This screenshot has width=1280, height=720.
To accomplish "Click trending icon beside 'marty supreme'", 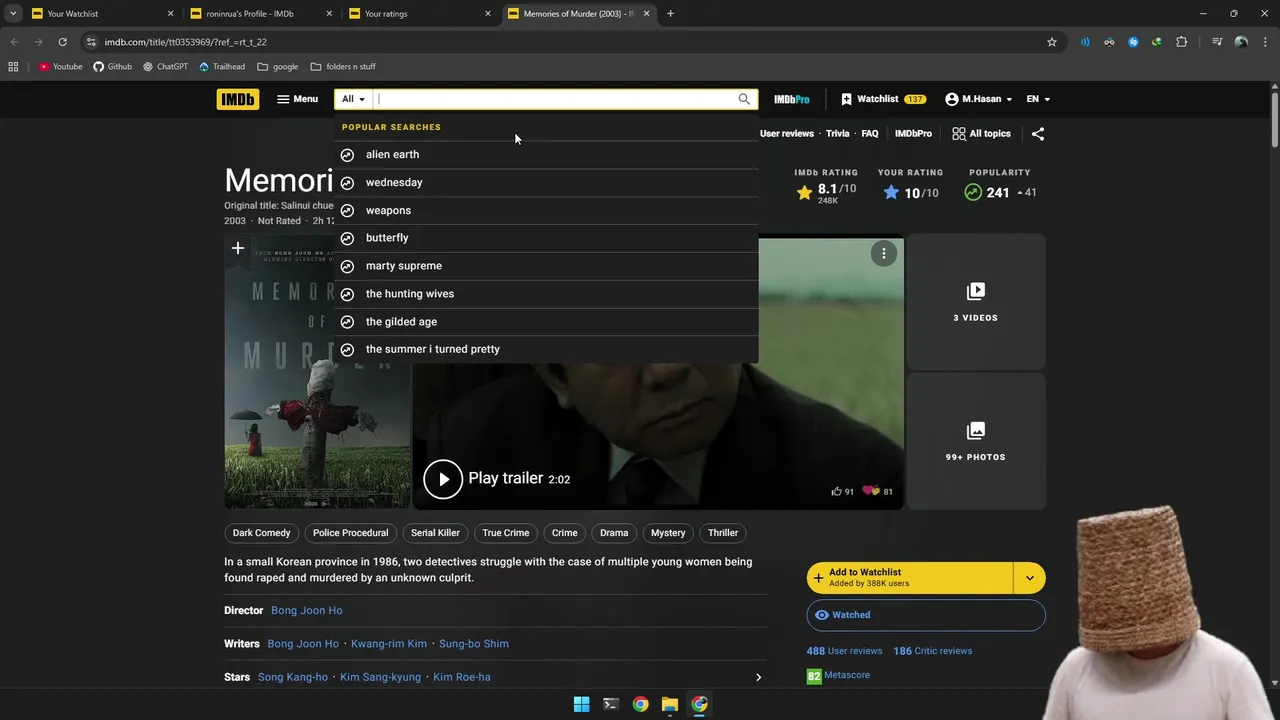I will pyautogui.click(x=347, y=266).
